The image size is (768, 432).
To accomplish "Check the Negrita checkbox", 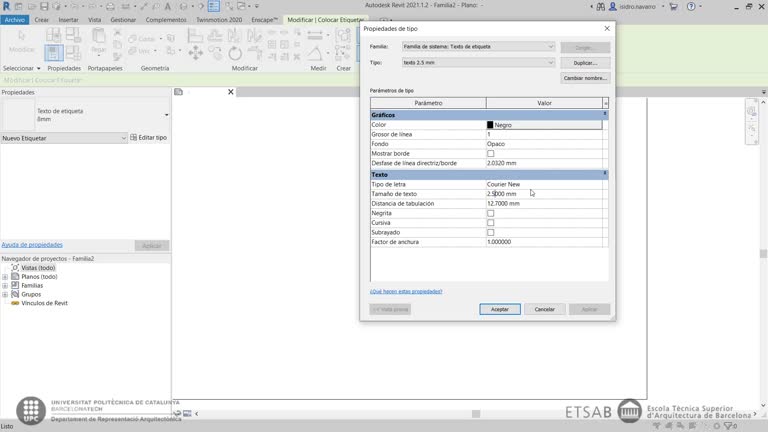I will click(490, 213).
